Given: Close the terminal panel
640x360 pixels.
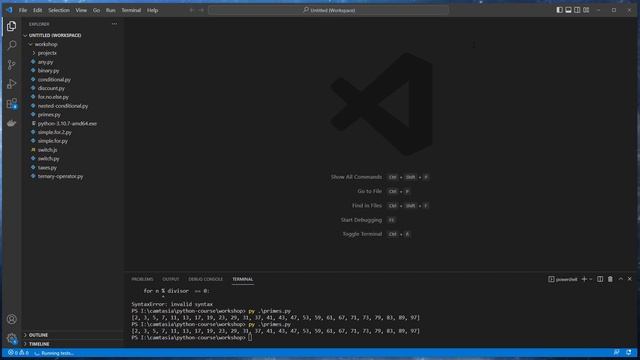Looking at the screenshot, I should 629,279.
